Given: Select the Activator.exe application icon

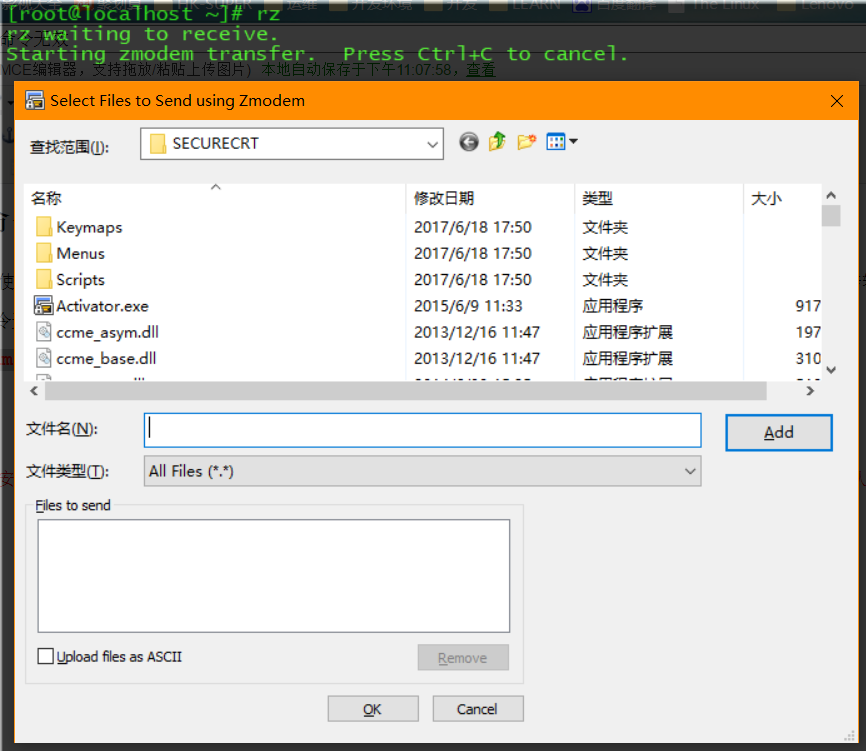Looking at the screenshot, I should [44, 305].
